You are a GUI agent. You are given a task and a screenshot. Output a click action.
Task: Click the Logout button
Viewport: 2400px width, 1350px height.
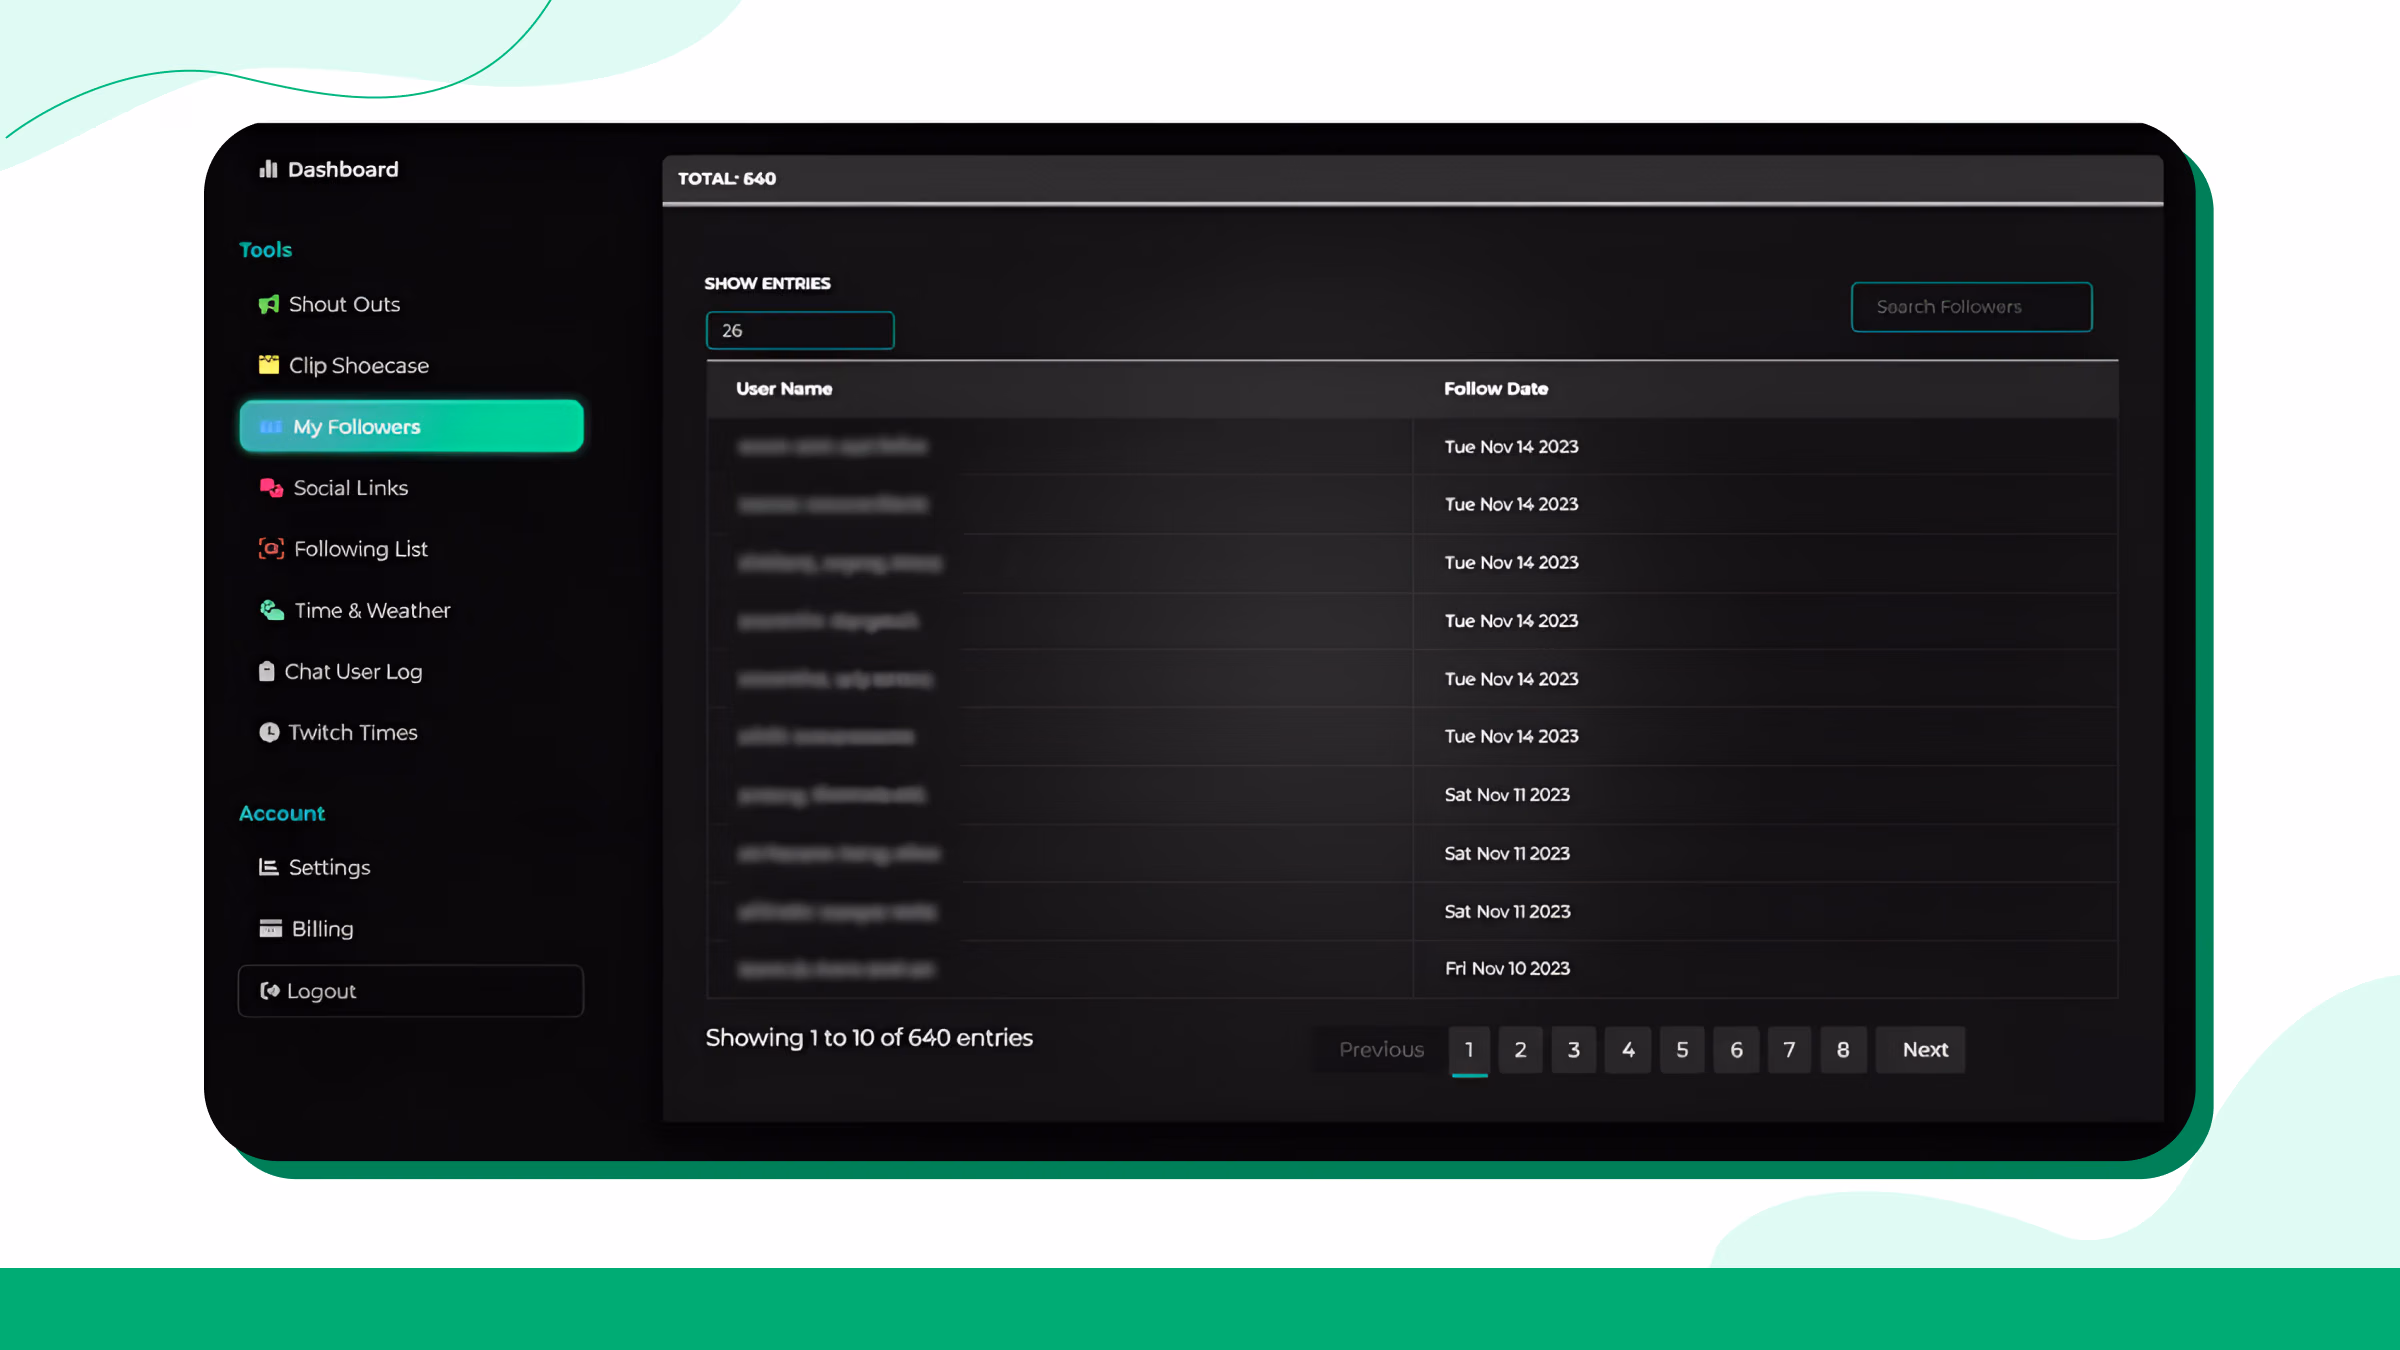[x=411, y=991]
